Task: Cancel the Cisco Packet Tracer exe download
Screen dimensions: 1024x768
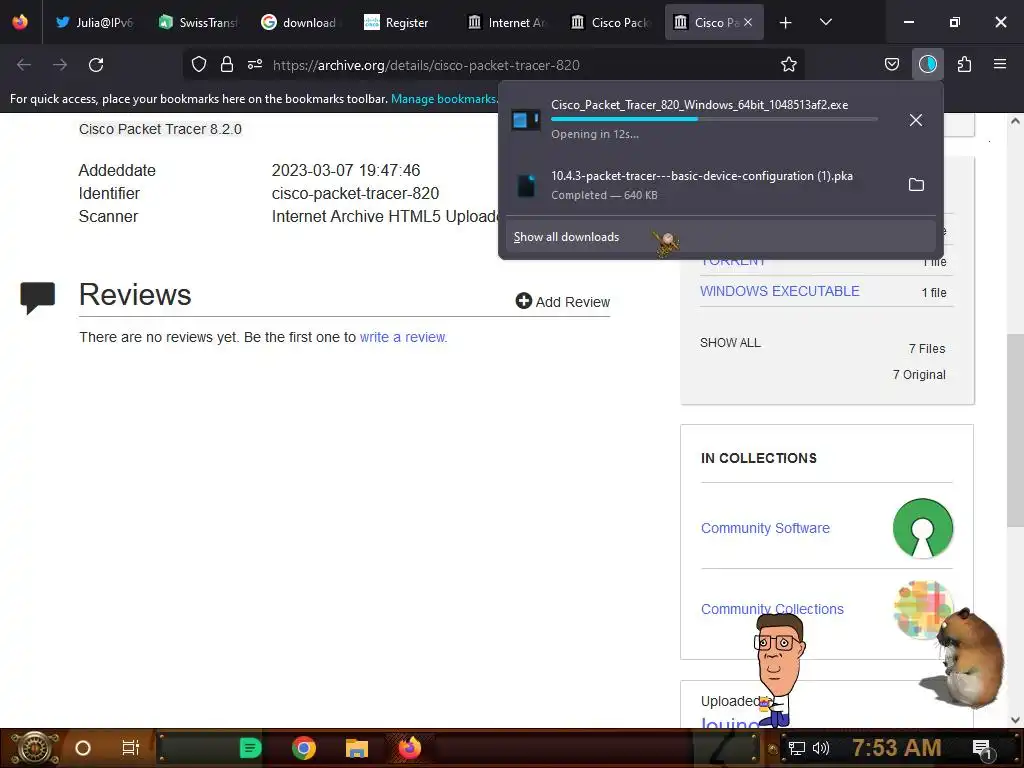Action: point(916,120)
